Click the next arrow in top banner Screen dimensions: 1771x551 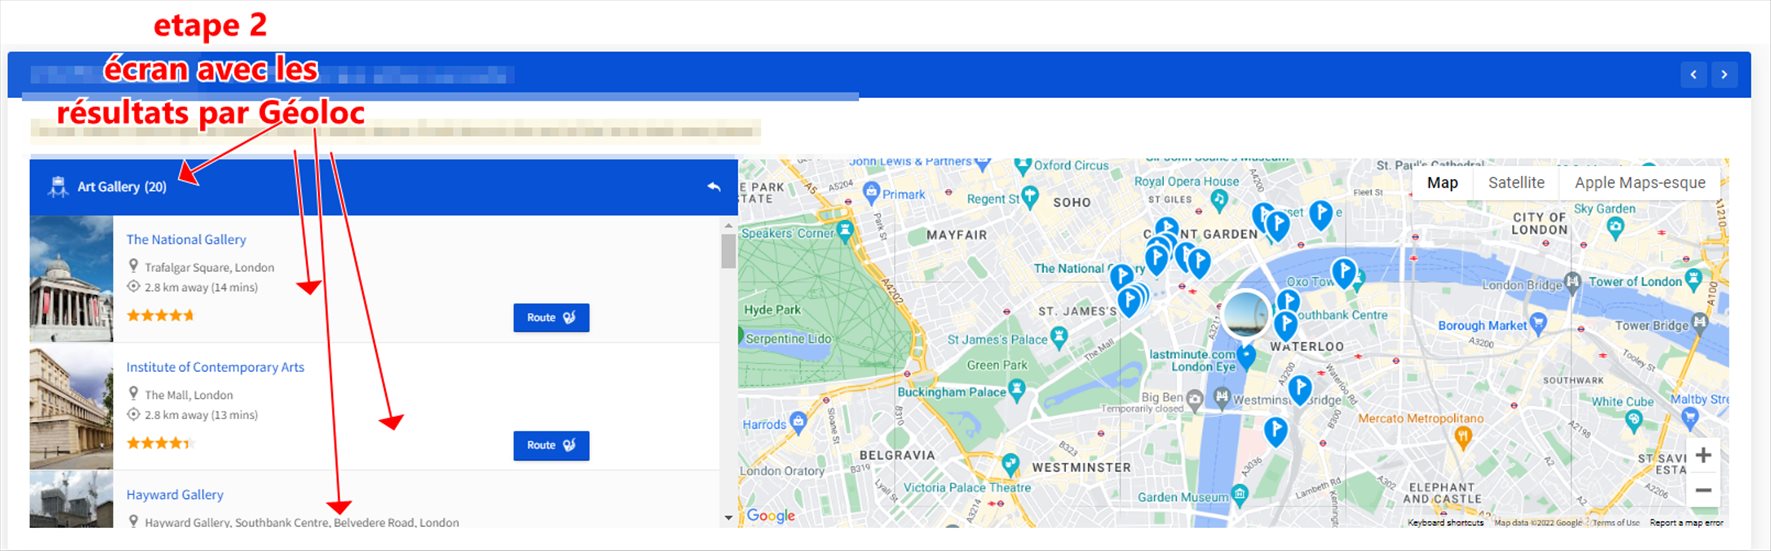coord(1724,74)
